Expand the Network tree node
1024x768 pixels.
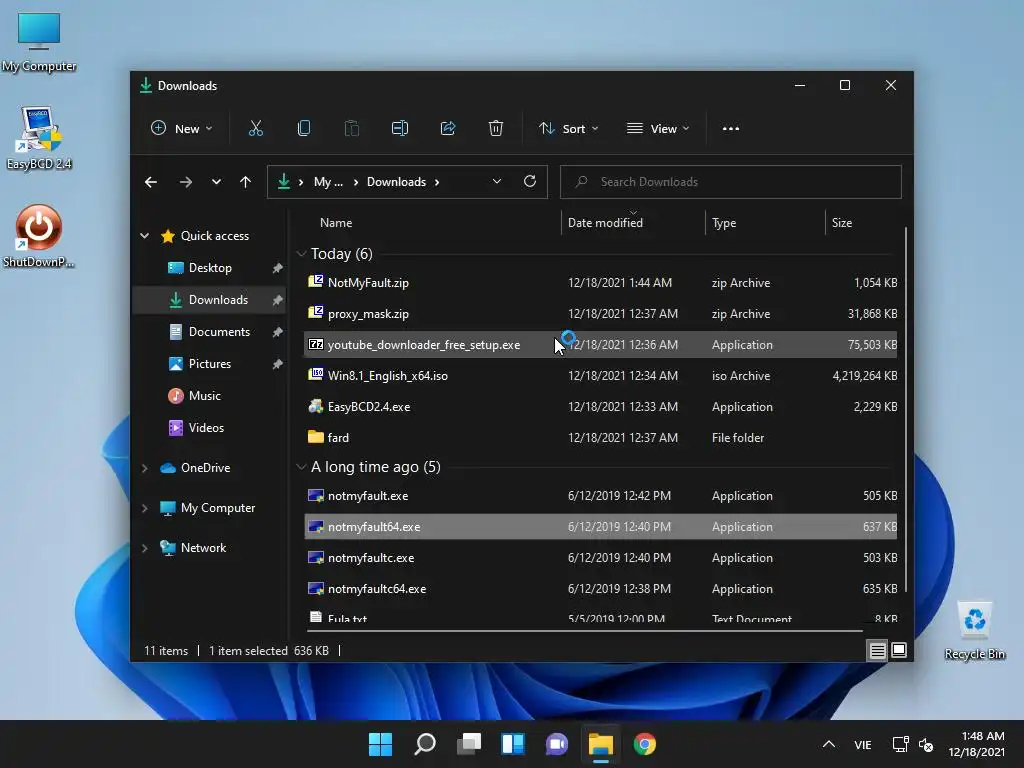point(144,548)
